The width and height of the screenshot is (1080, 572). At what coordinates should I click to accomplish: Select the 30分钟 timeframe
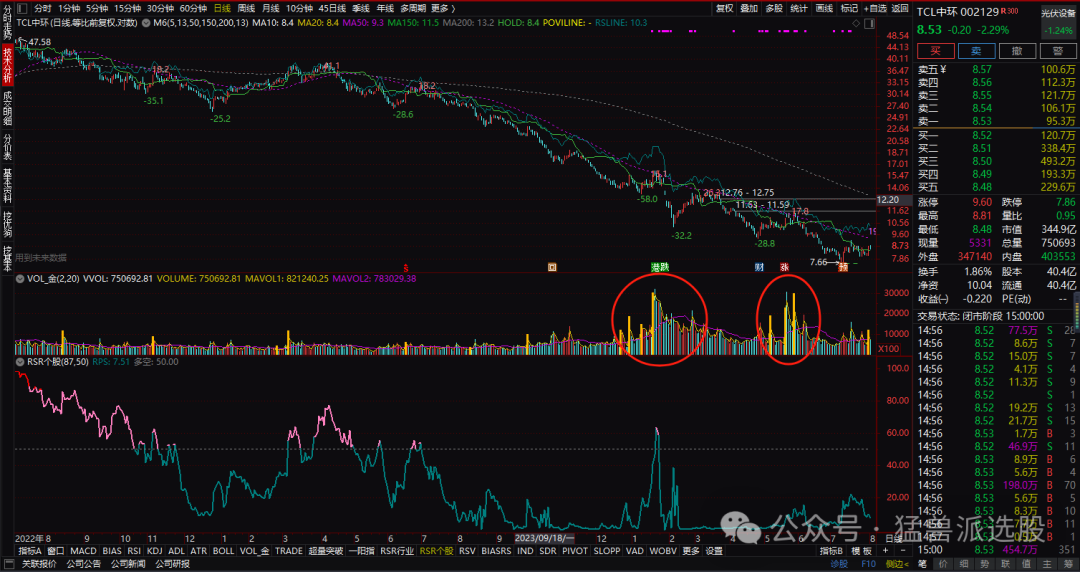tap(160, 8)
